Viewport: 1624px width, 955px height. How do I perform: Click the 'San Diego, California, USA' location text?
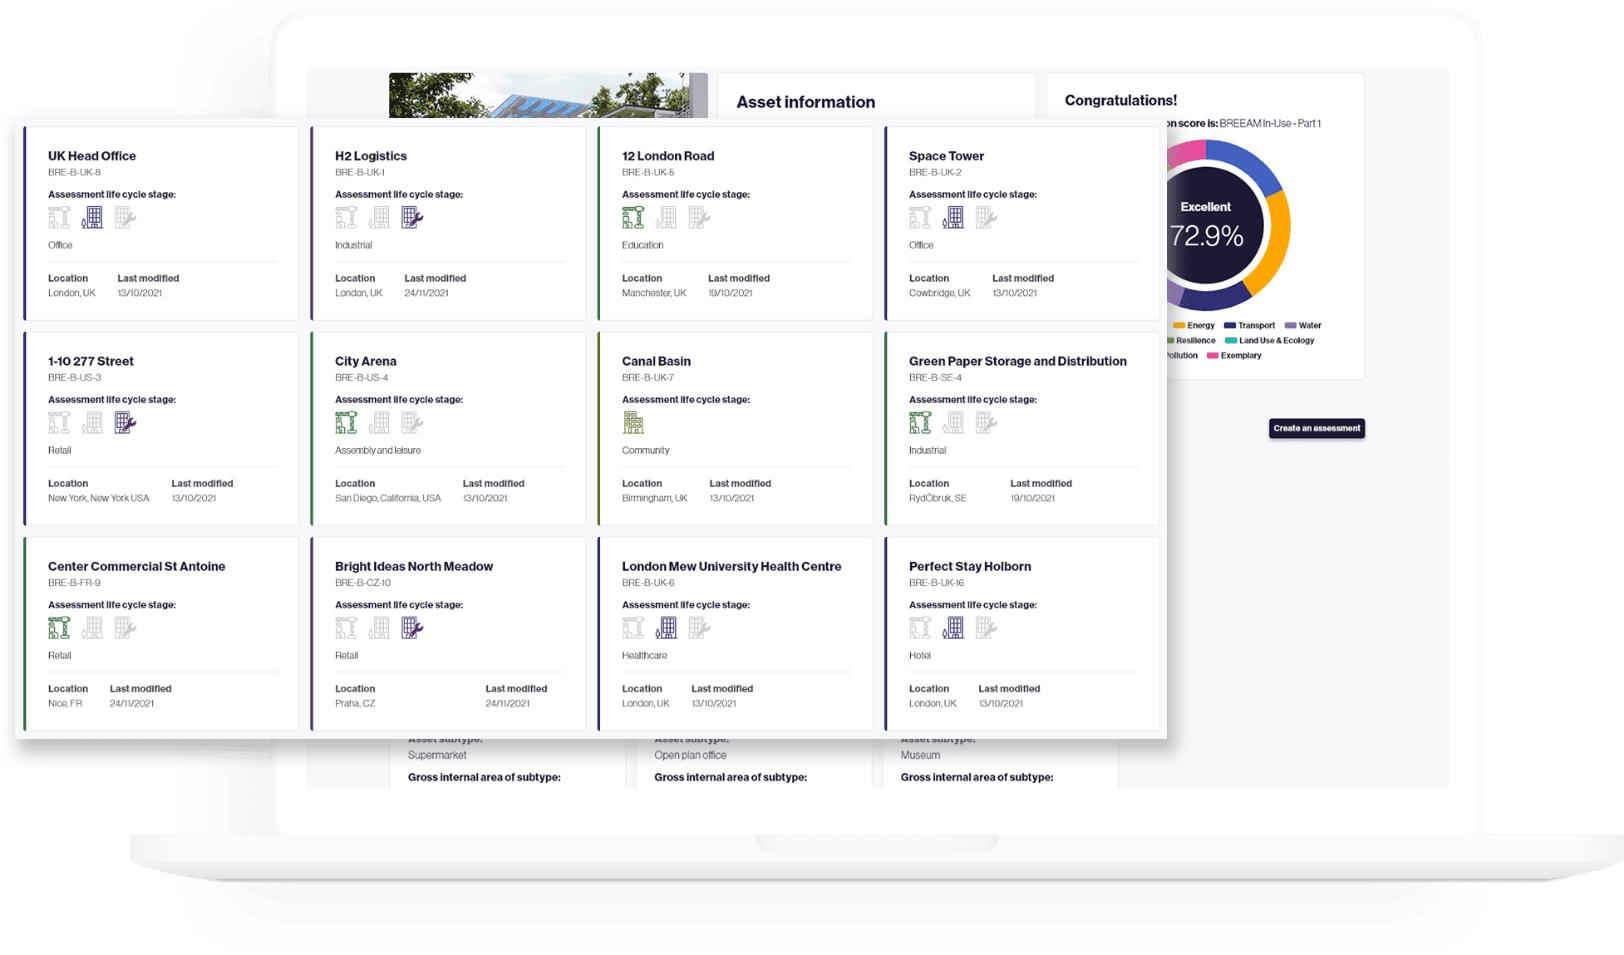[388, 498]
